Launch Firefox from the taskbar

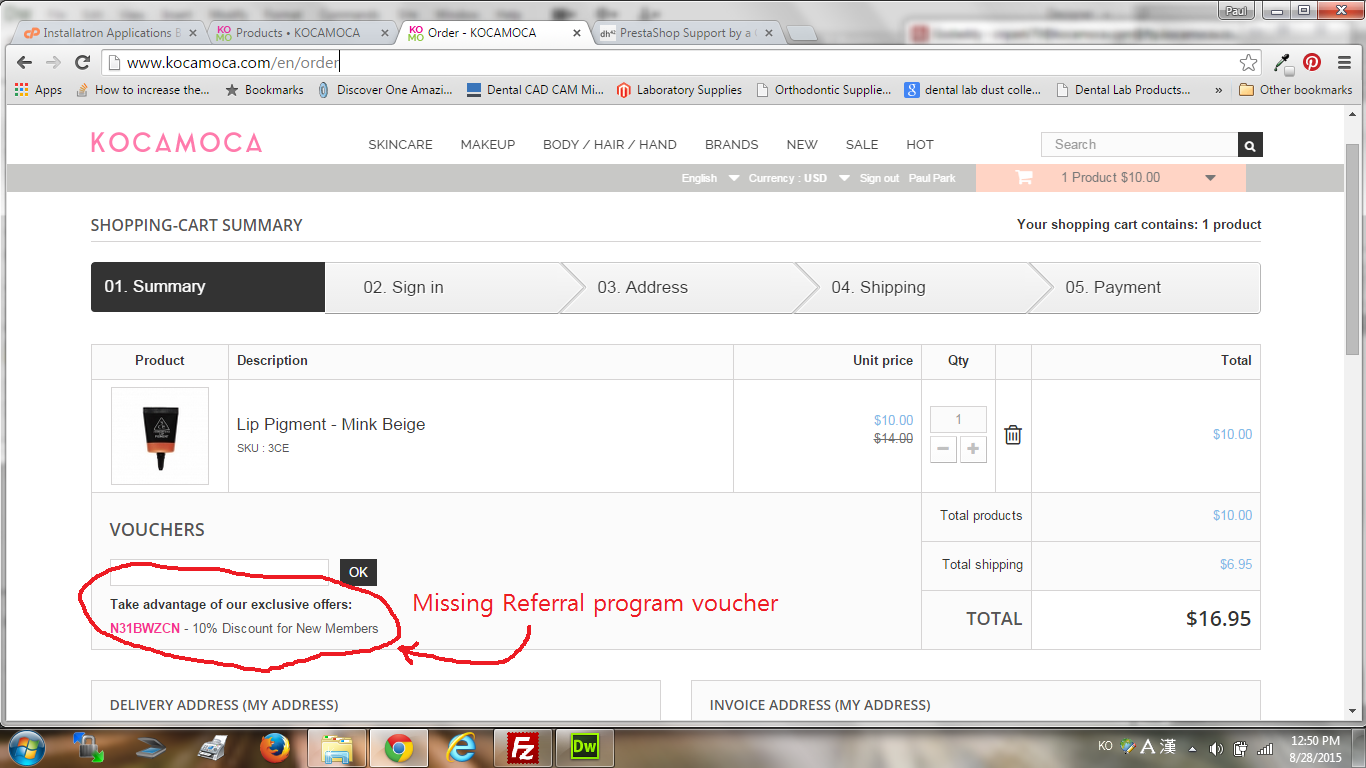(x=274, y=748)
